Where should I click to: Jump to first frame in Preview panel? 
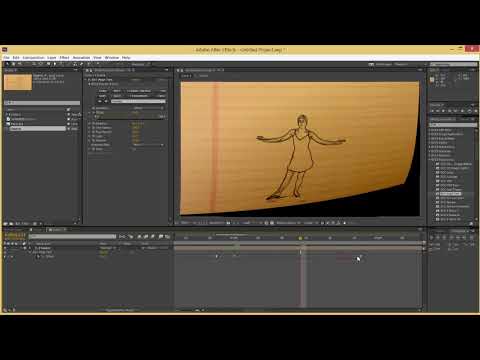432,111
